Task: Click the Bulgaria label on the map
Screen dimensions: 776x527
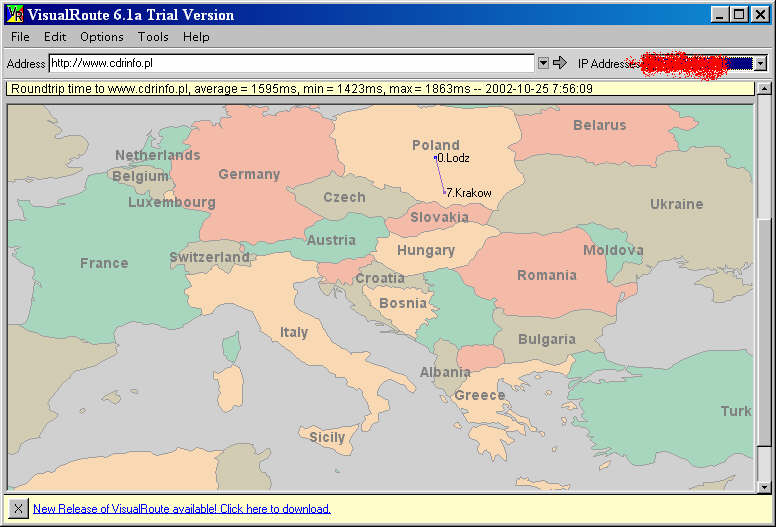Action: tap(547, 339)
